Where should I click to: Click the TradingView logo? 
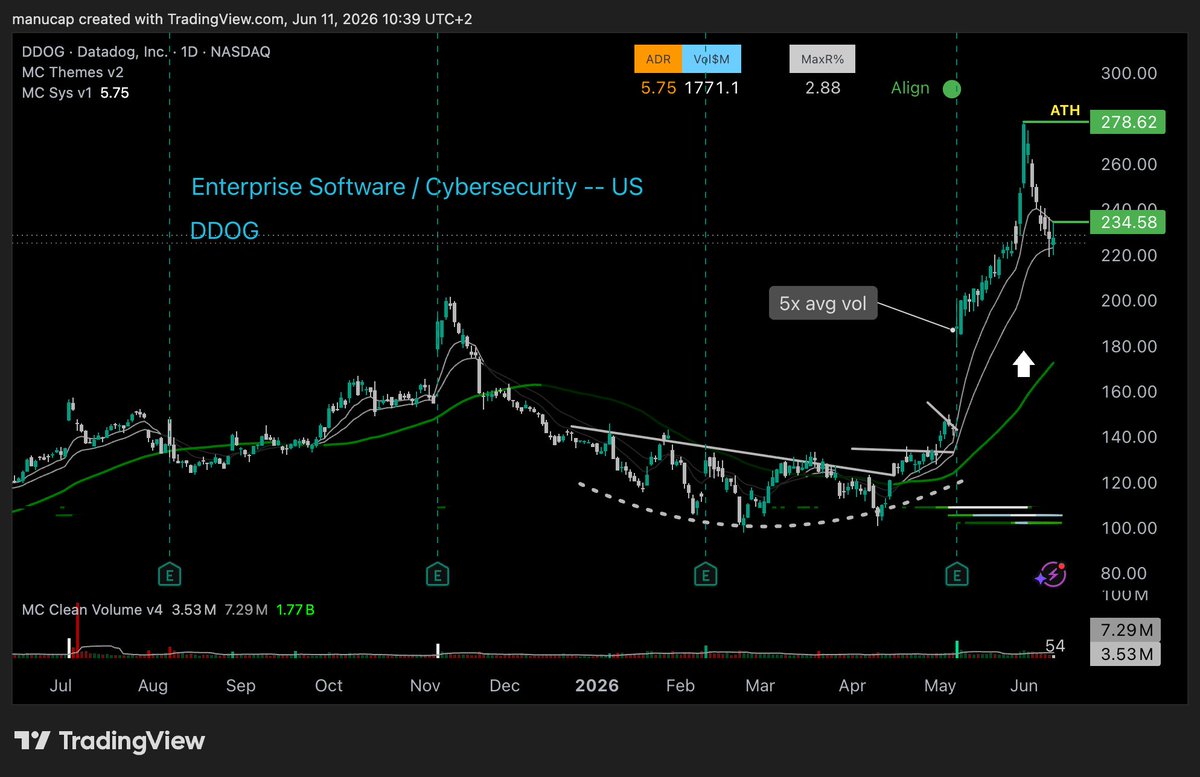pos(110,741)
